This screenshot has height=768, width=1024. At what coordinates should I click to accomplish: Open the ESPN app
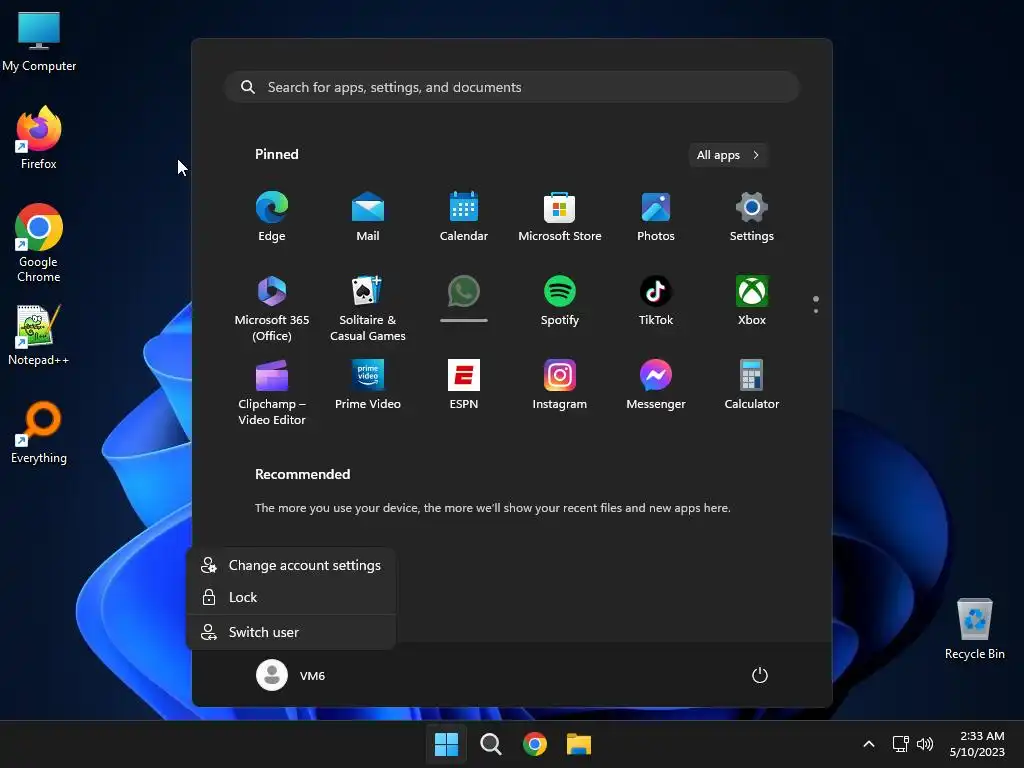coord(464,384)
